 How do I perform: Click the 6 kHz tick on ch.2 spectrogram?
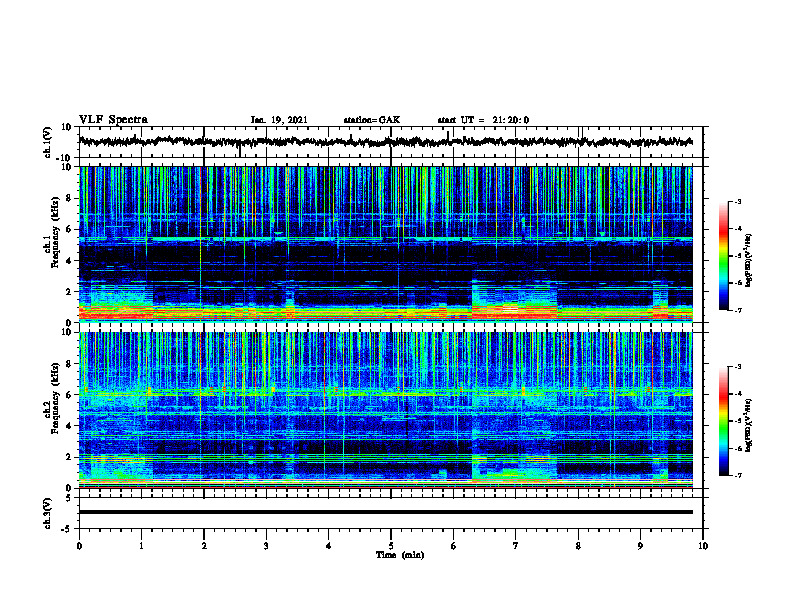click(70, 395)
